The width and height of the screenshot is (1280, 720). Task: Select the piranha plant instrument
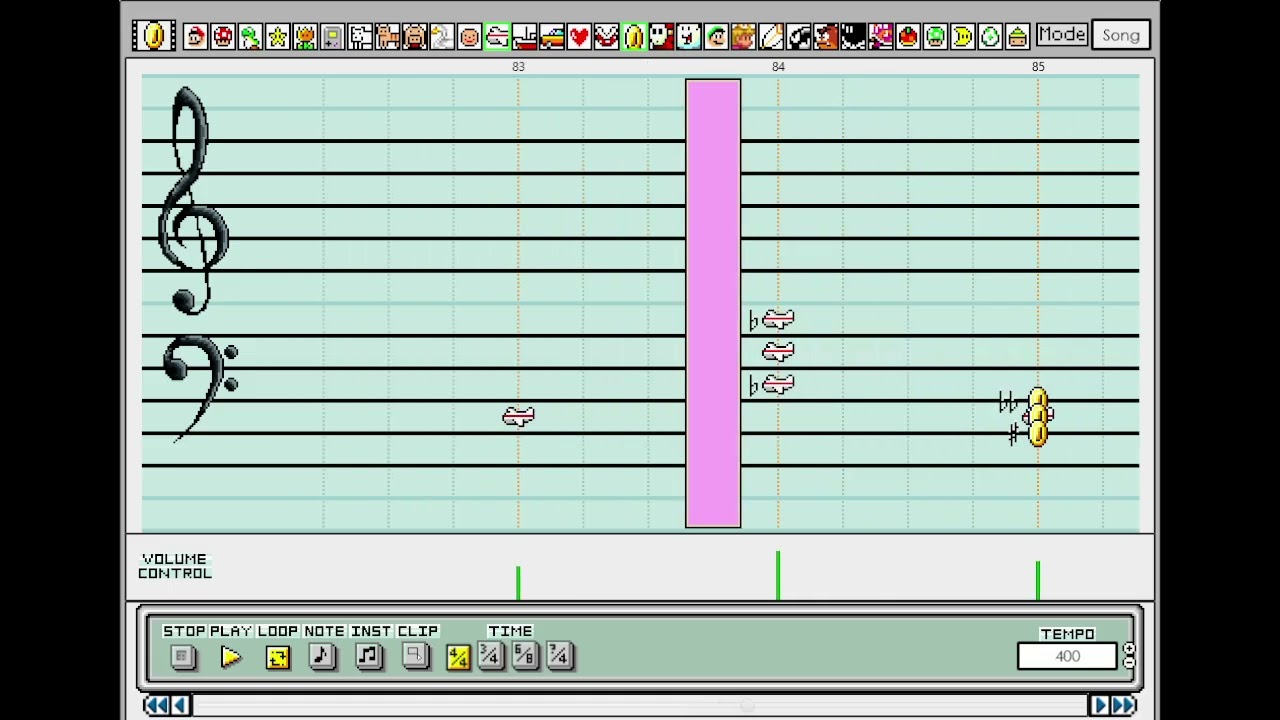pyautogui.click(x=606, y=37)
